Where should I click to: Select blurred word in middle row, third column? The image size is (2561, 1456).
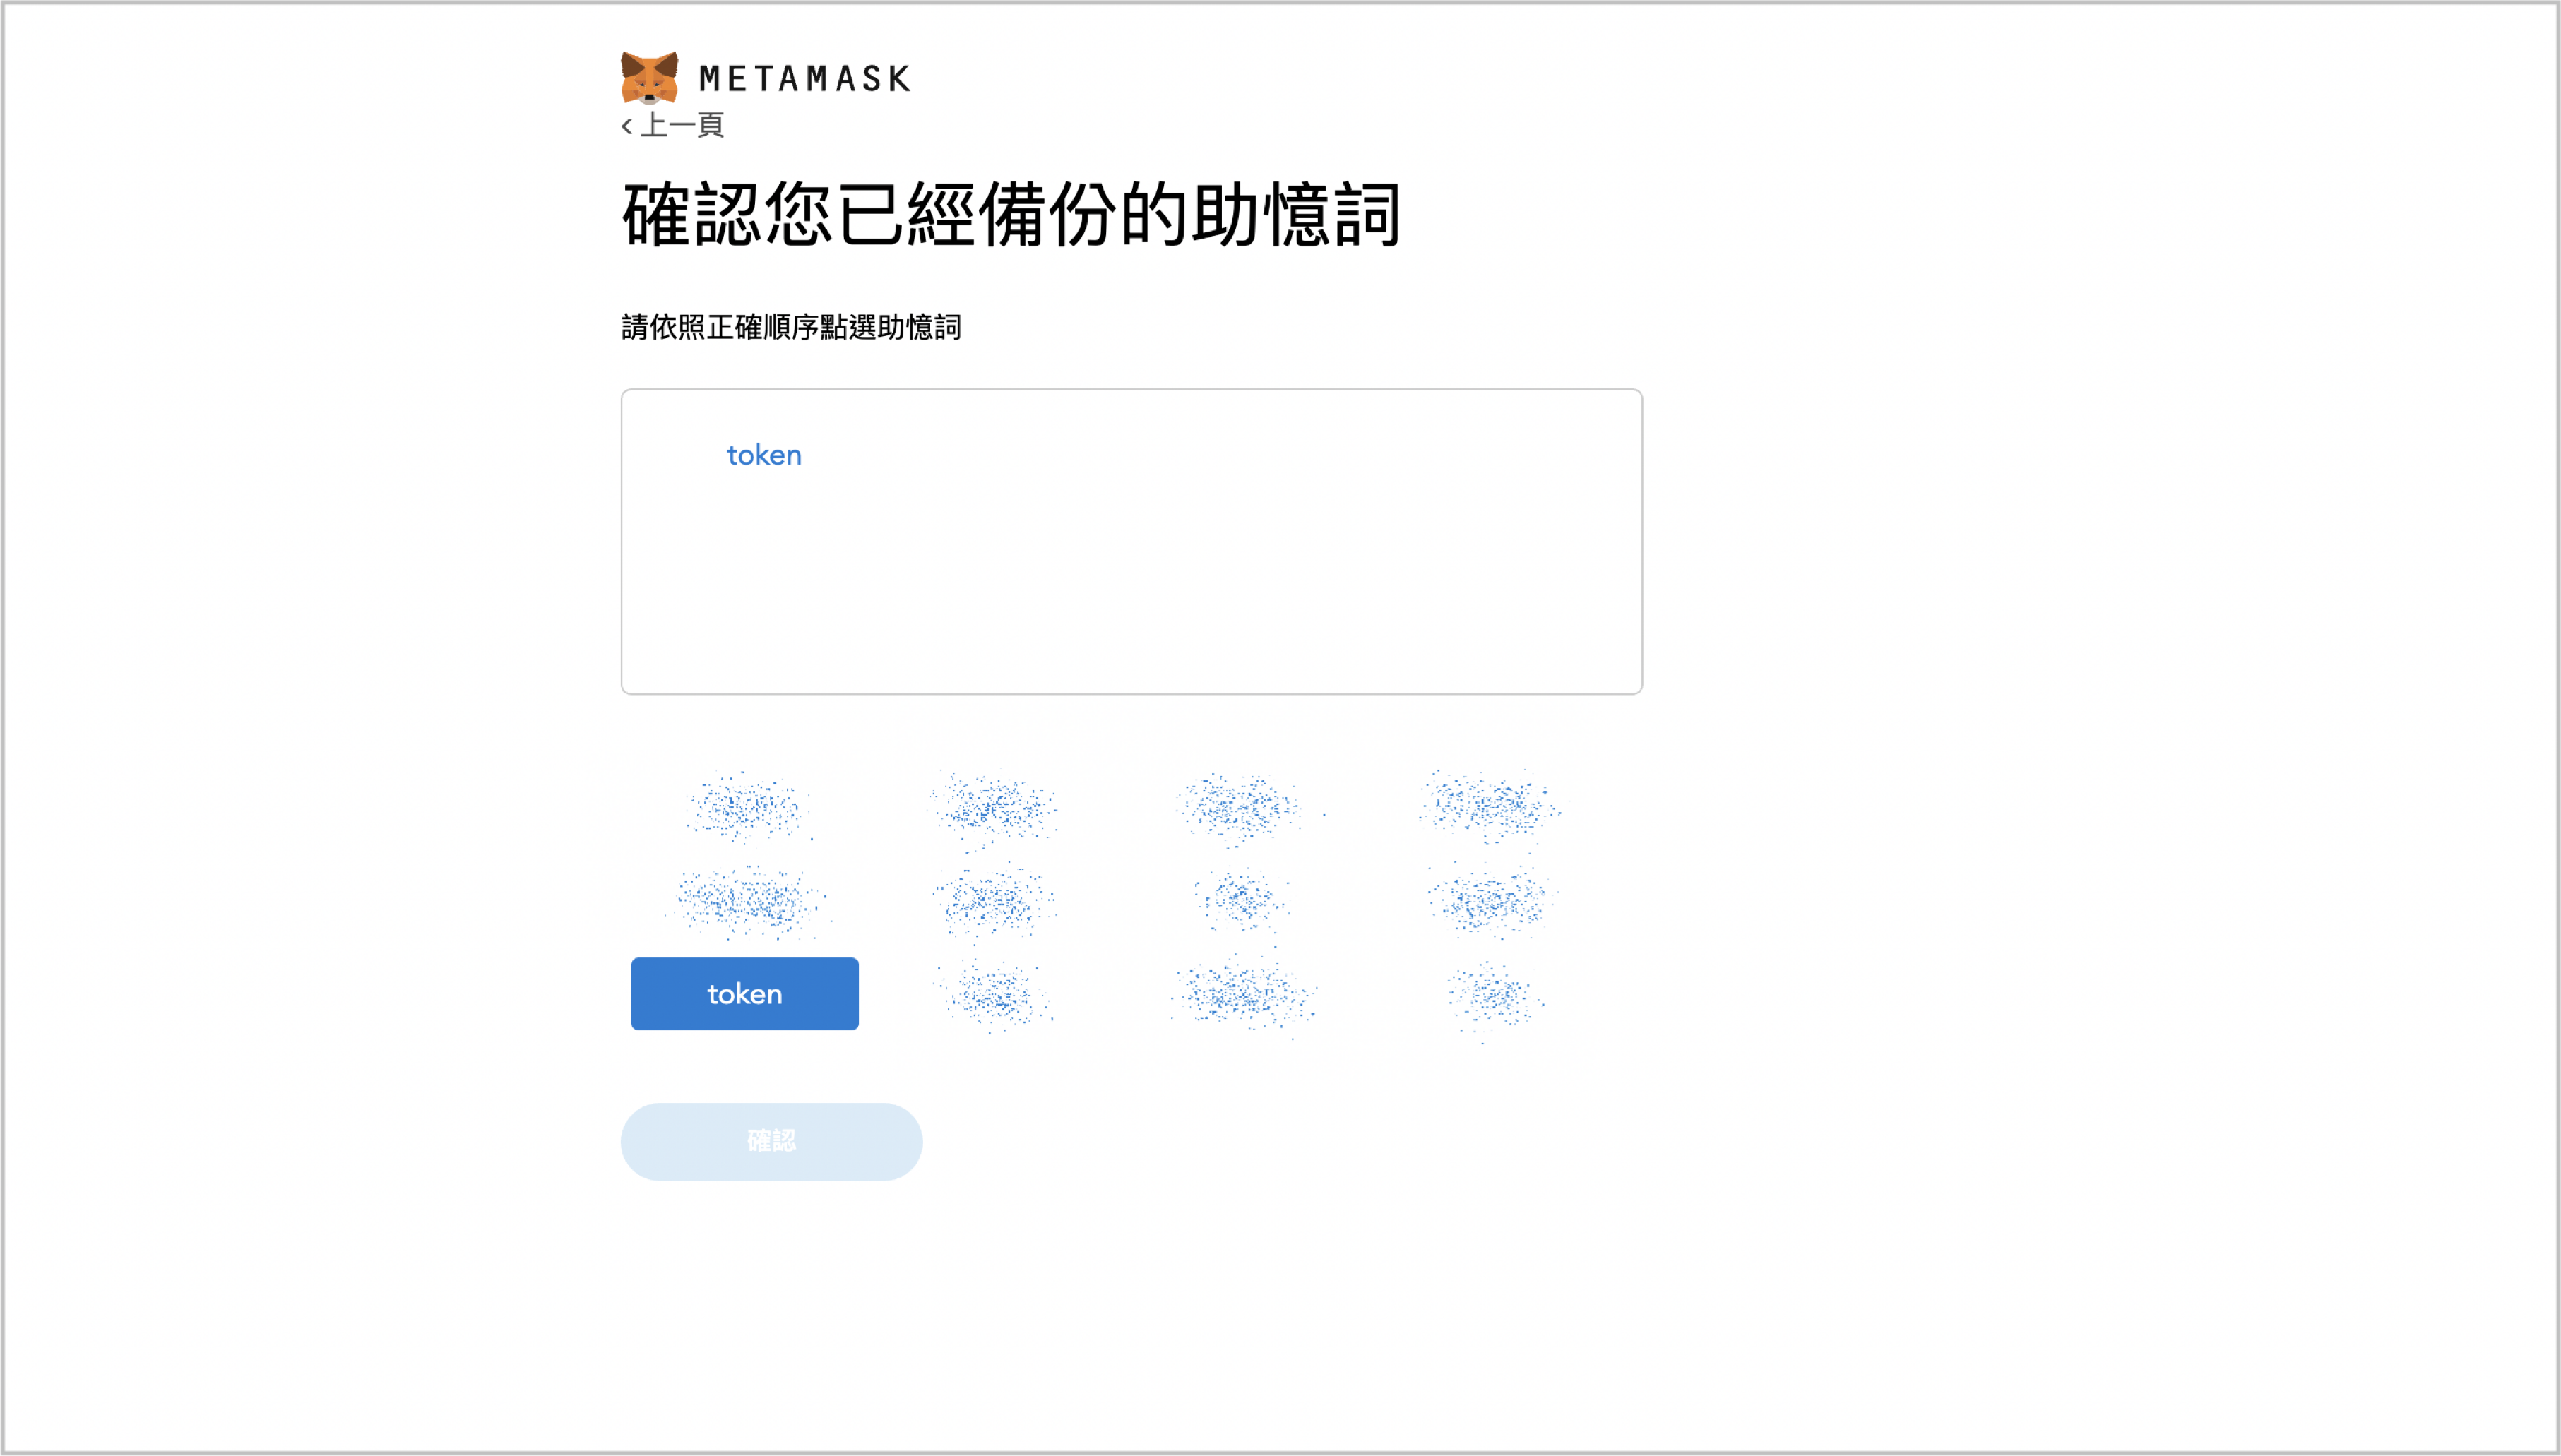coord(1242,901)
